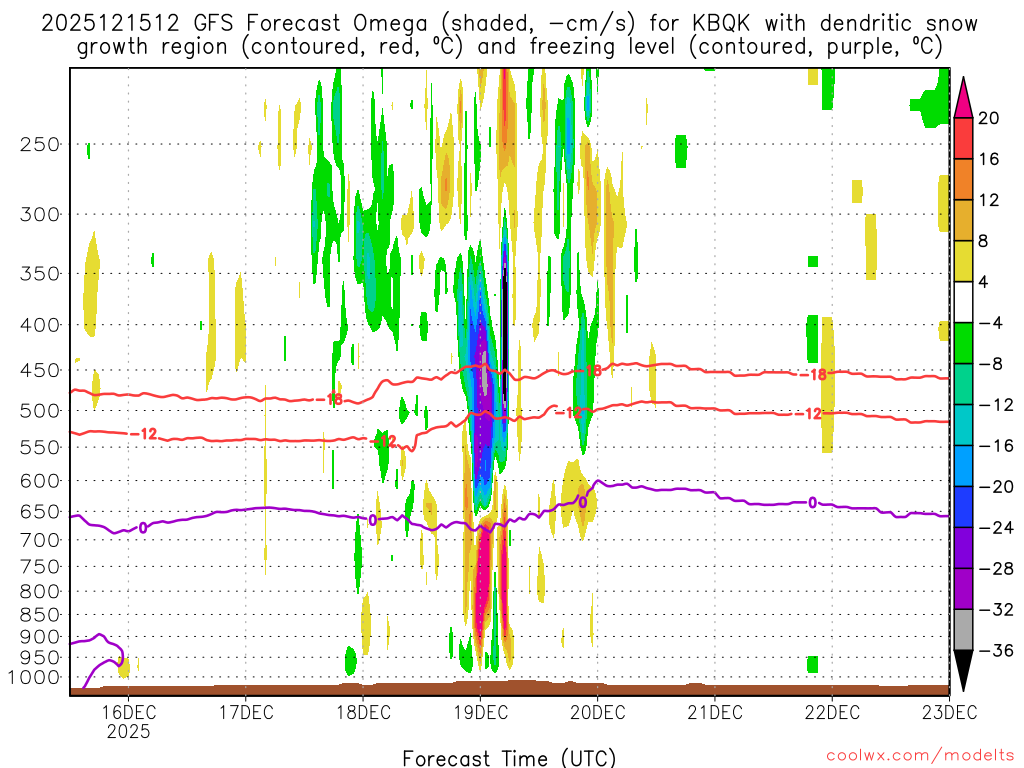The image size is (1024, 768).
Task: Click the 650 pressure level label
Action: pos(40,511)
